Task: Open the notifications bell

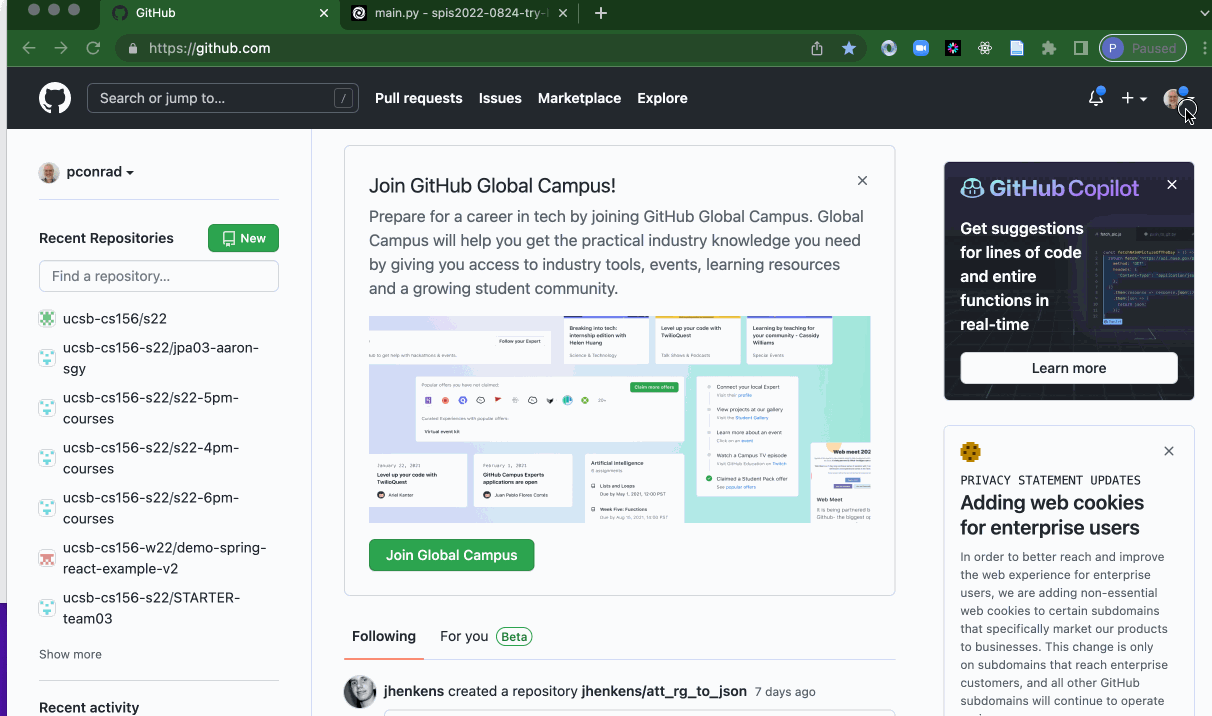Action: 1095,98
